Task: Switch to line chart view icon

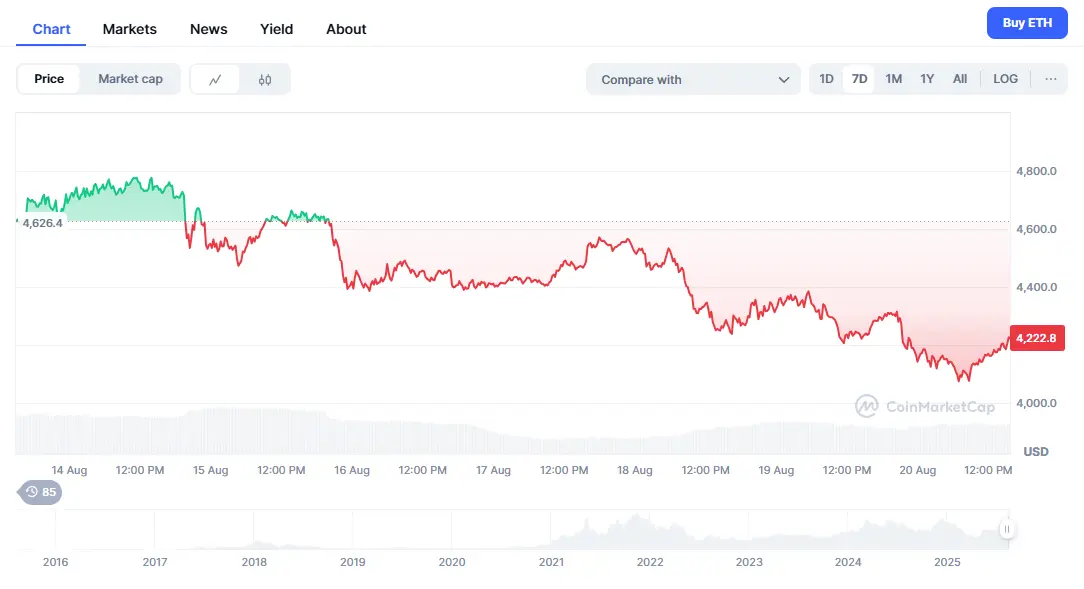Action: point(215,80)
